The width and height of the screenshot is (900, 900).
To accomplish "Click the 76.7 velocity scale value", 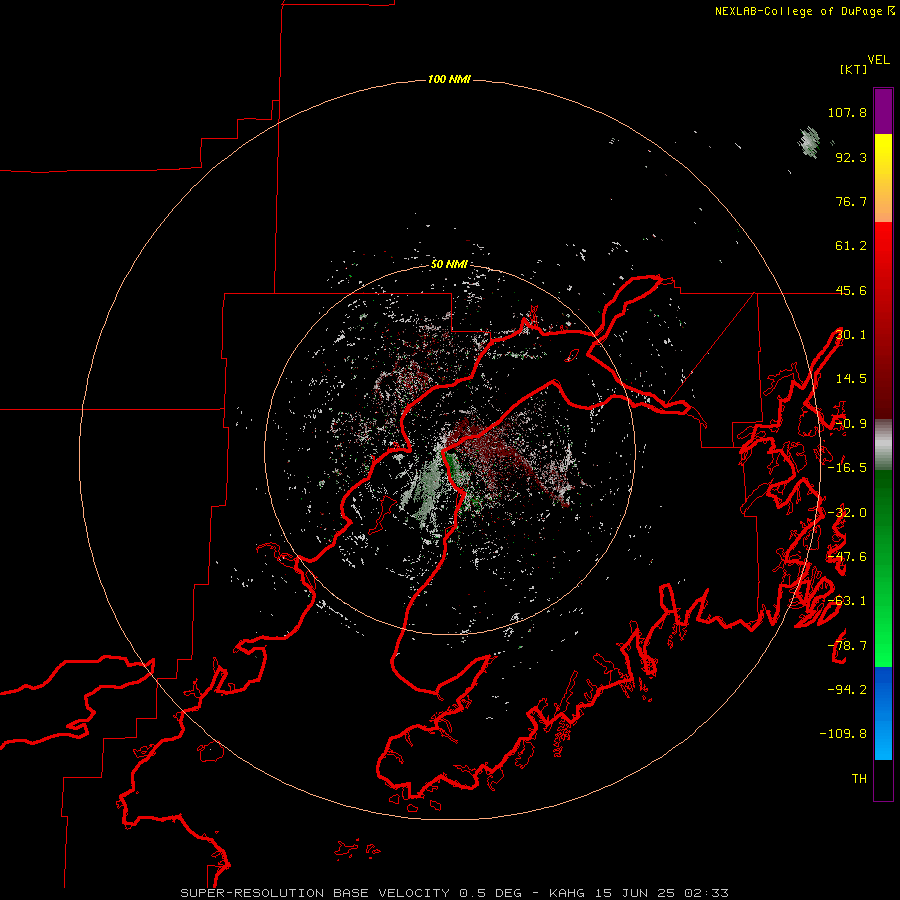I will 851,201.
